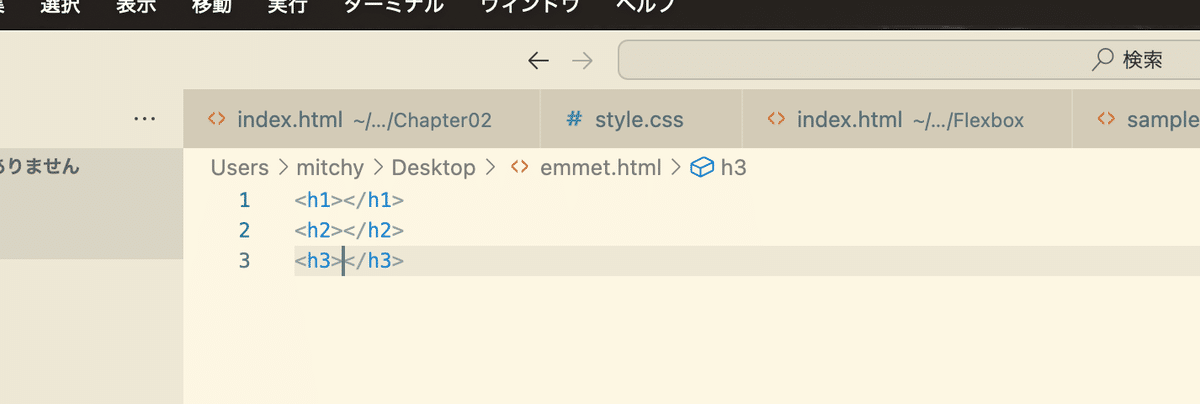This screenshot has height=404, width=1200.
Task: Open the ウィンドウ menu
Action: click(x=530, y=8)
